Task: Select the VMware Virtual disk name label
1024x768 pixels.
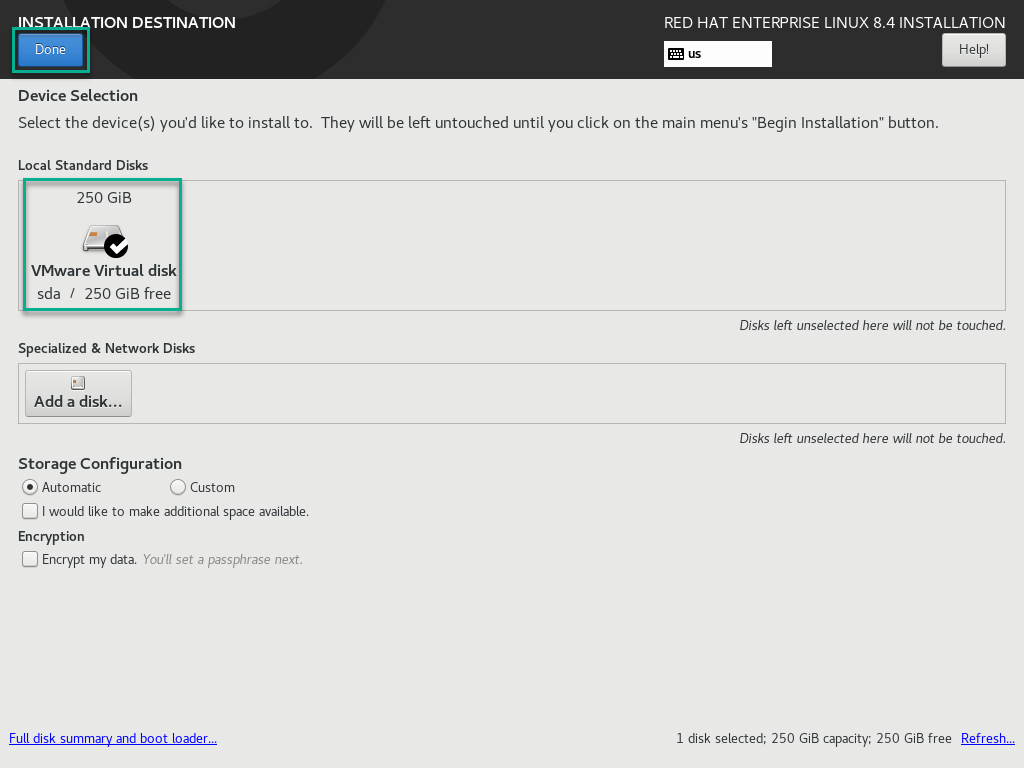Action: [x=104, y=271]
